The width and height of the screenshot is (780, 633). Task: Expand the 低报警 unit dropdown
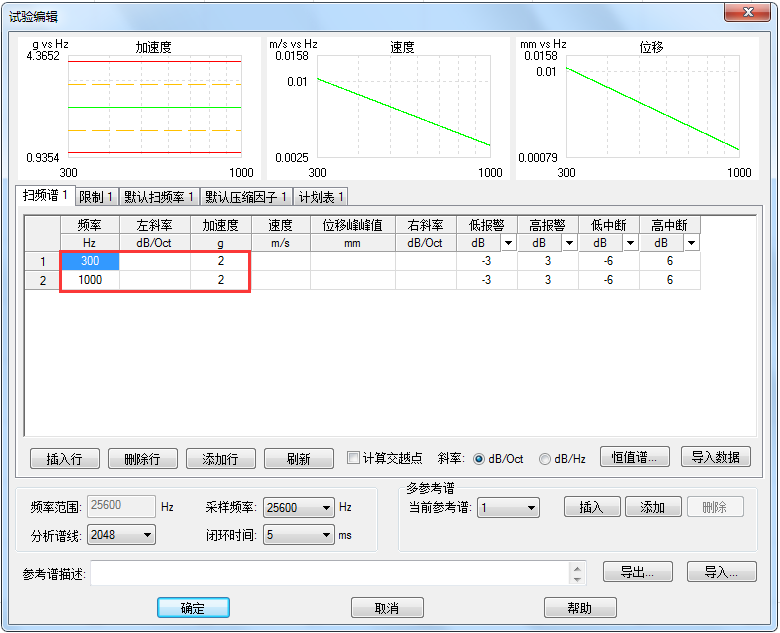coord(508,243)
